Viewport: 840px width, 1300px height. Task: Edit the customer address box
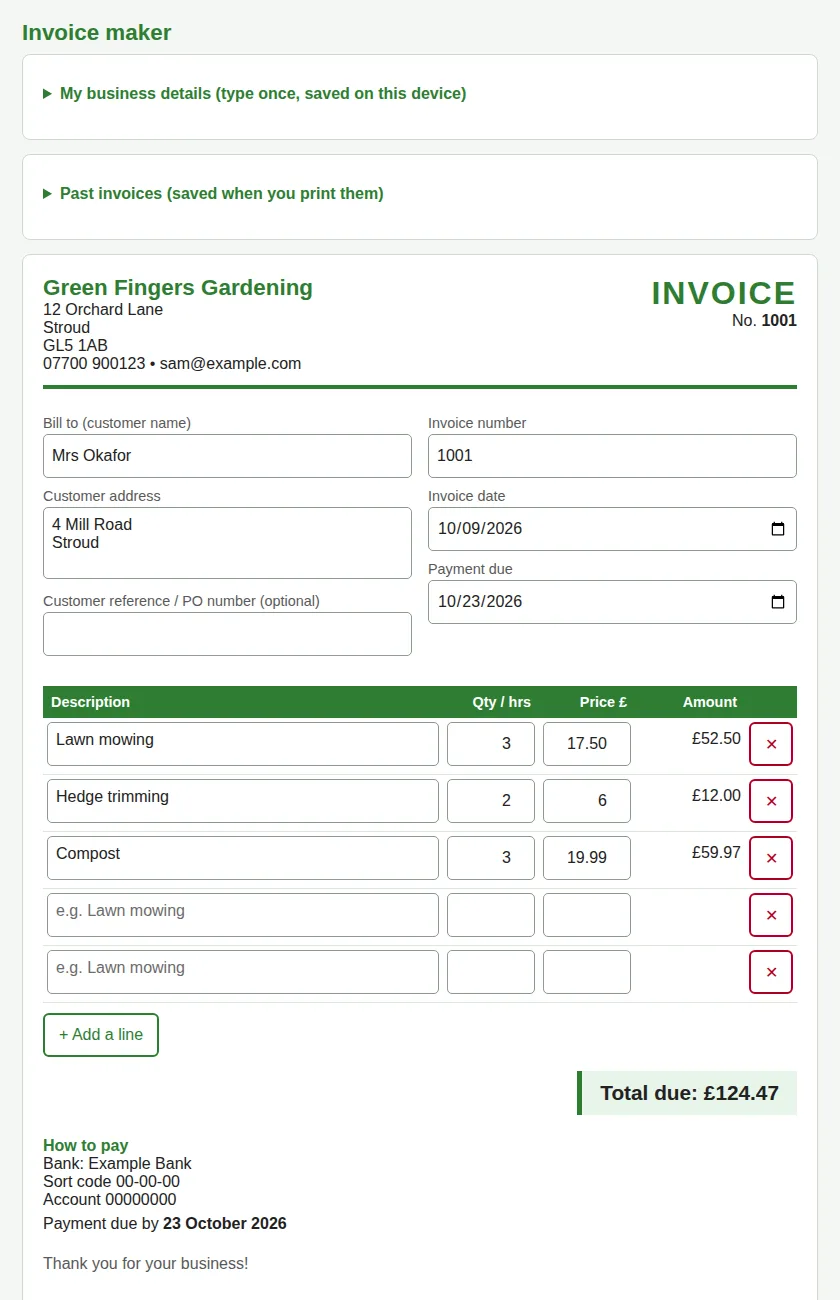227,543
